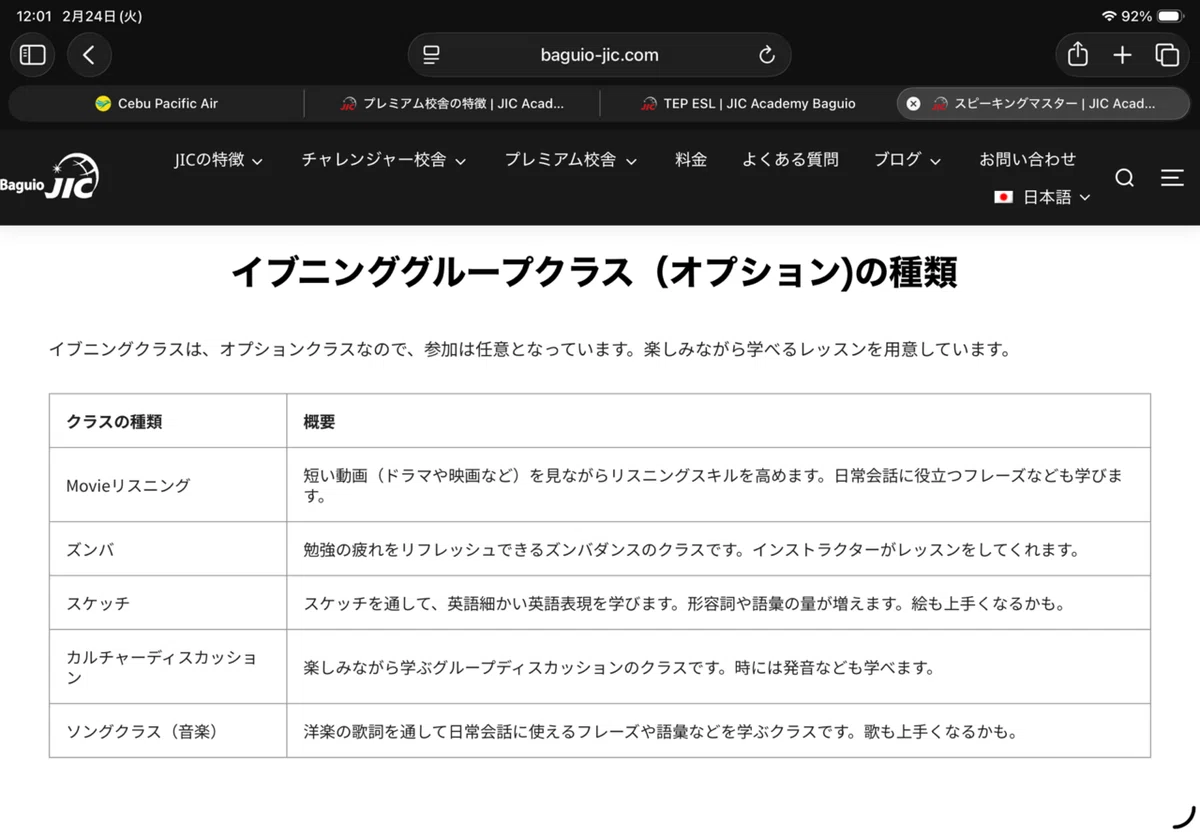The height and width of the screenshot is (833, 1200).
Task: Expand the ブログ menu
Action: pos(907,160)
